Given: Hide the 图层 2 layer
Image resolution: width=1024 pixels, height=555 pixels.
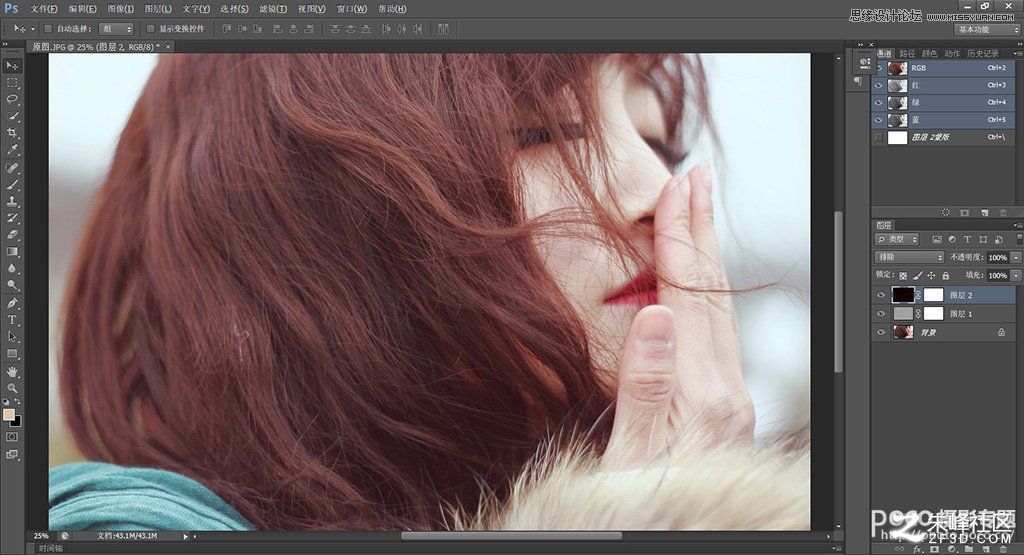Looking at the screenshot, I should coord(880,295).
